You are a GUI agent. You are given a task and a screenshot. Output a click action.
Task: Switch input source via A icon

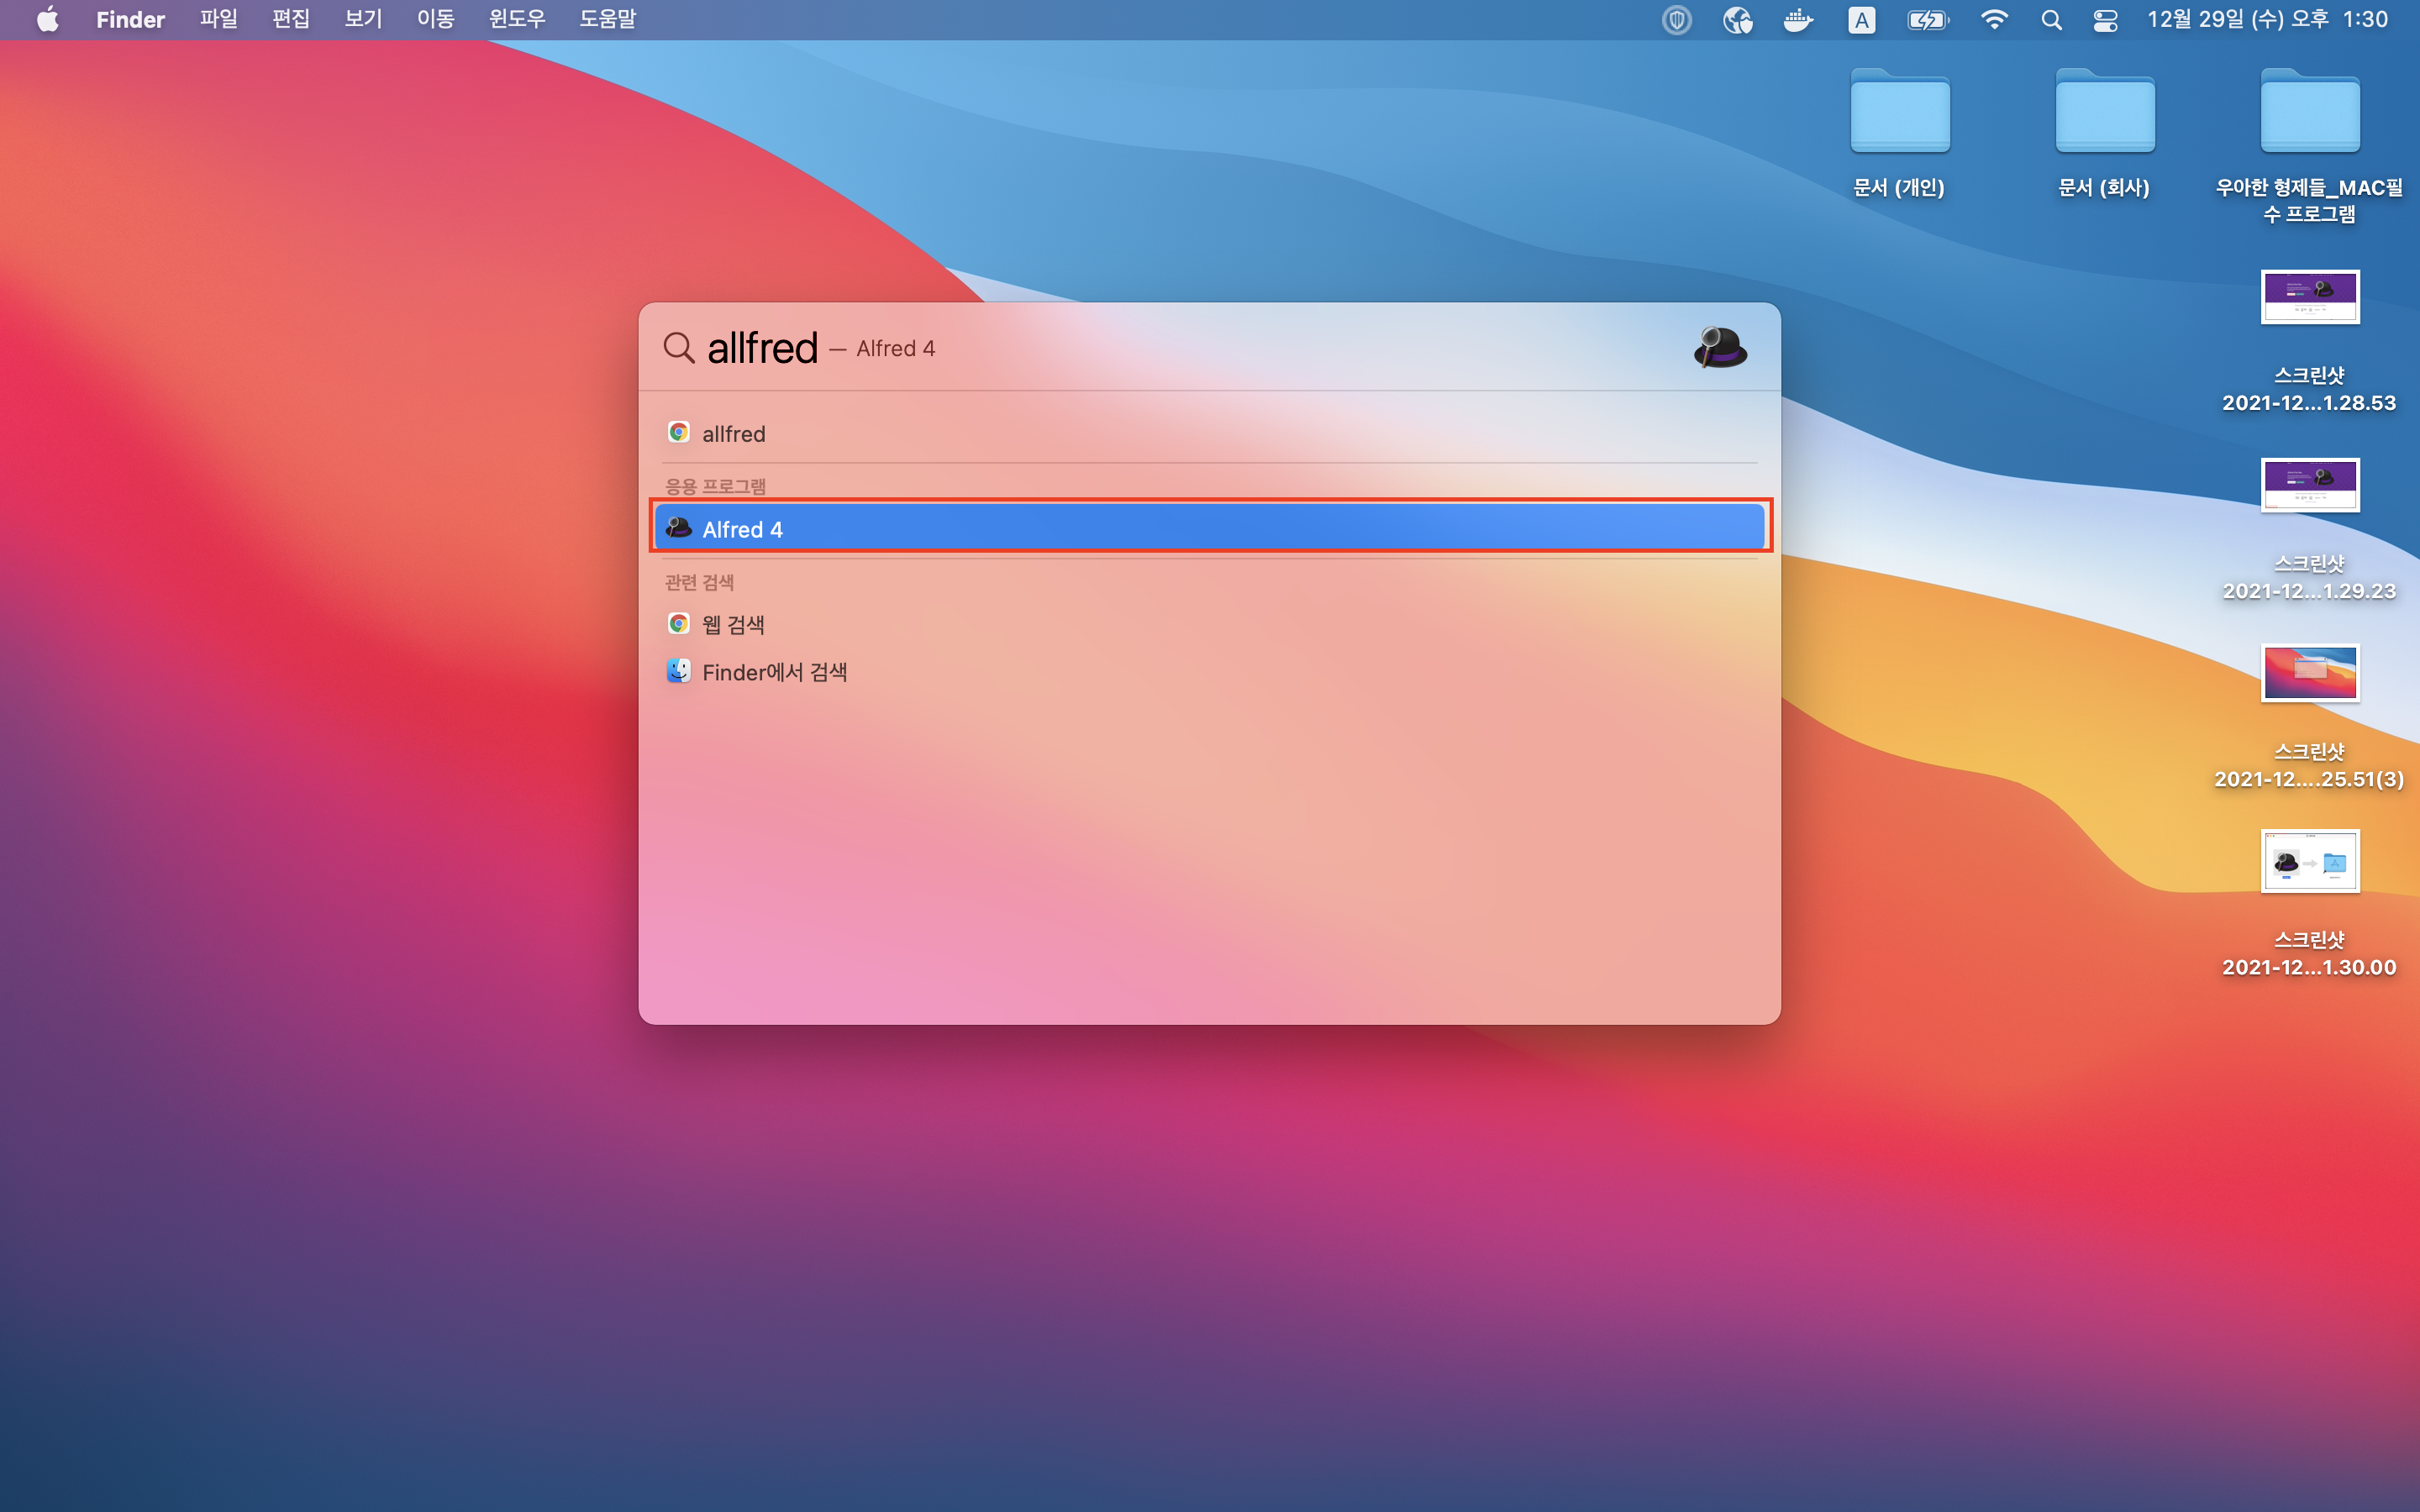(x=1861, y=20)
